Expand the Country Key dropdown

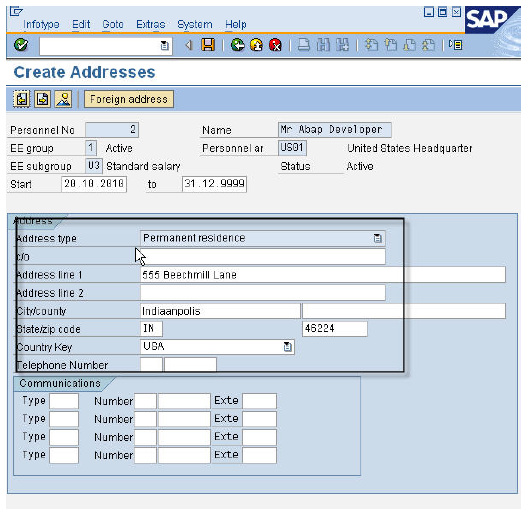tap(287, 347)
